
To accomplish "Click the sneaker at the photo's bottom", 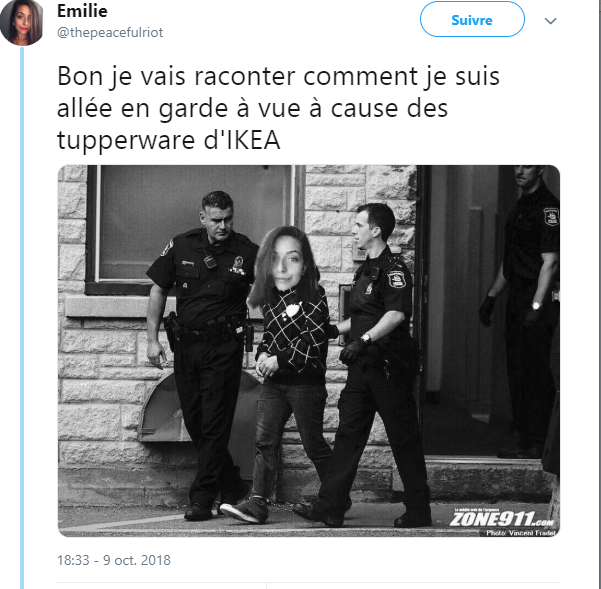I will pos(244,509).
